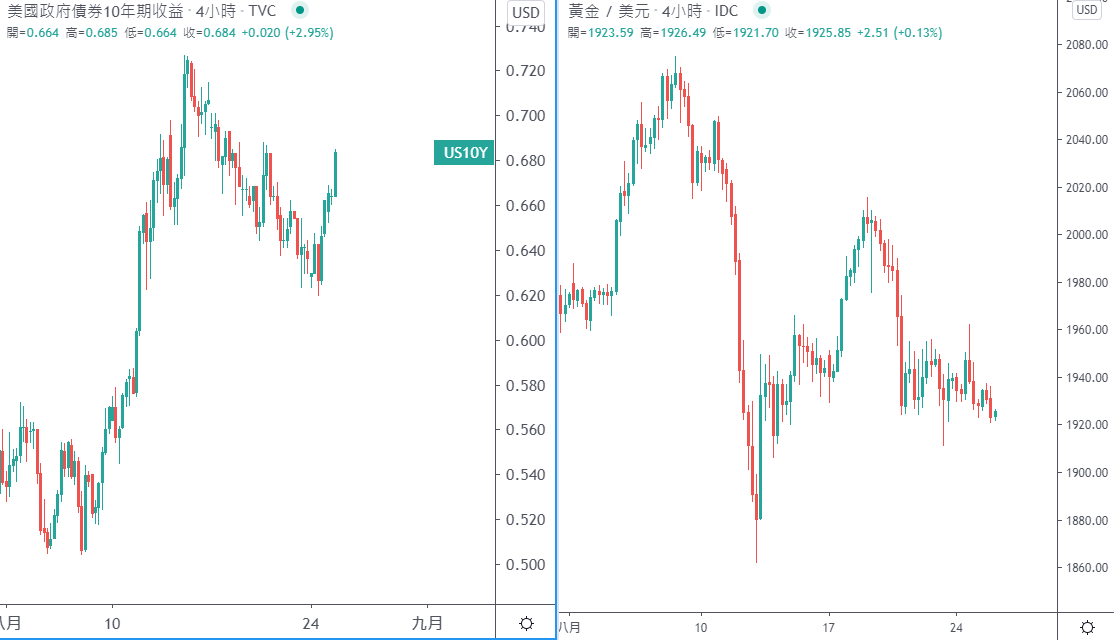
Task: Open right chart settings gear icon
Action: [1087, 627]
